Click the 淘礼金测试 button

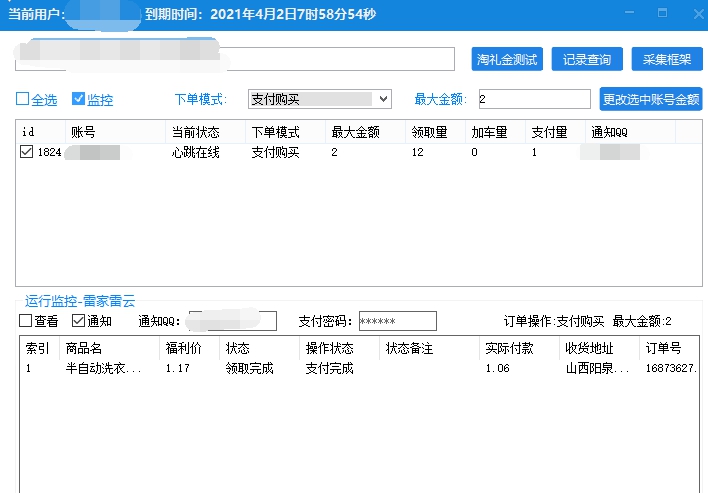(507, 59)
